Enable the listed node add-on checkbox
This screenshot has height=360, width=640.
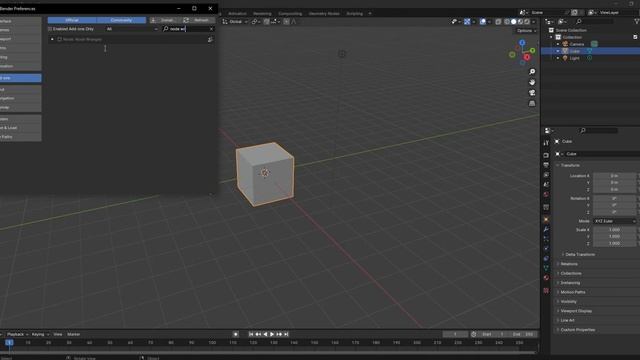tap(60, 40)
